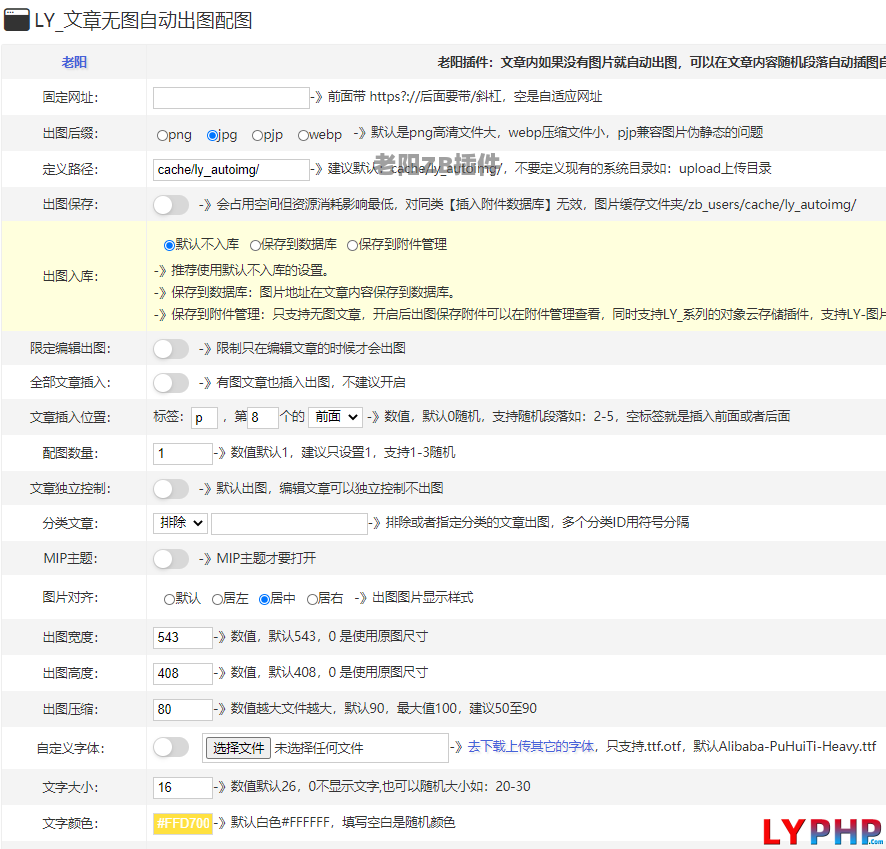Click the page title LY_文章无图自动出图配图
The width and height of the screenshot is (886, 849).
pyautogui.click(x=144, y=20)
